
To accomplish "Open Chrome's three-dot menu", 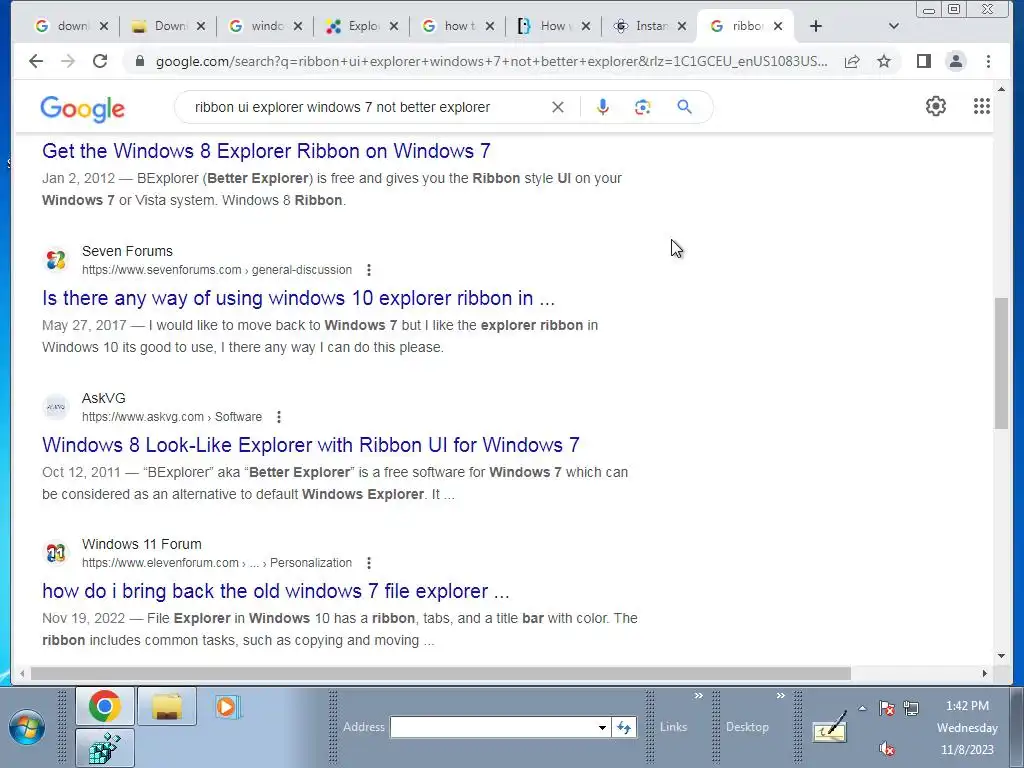I will tap(988, 61).
